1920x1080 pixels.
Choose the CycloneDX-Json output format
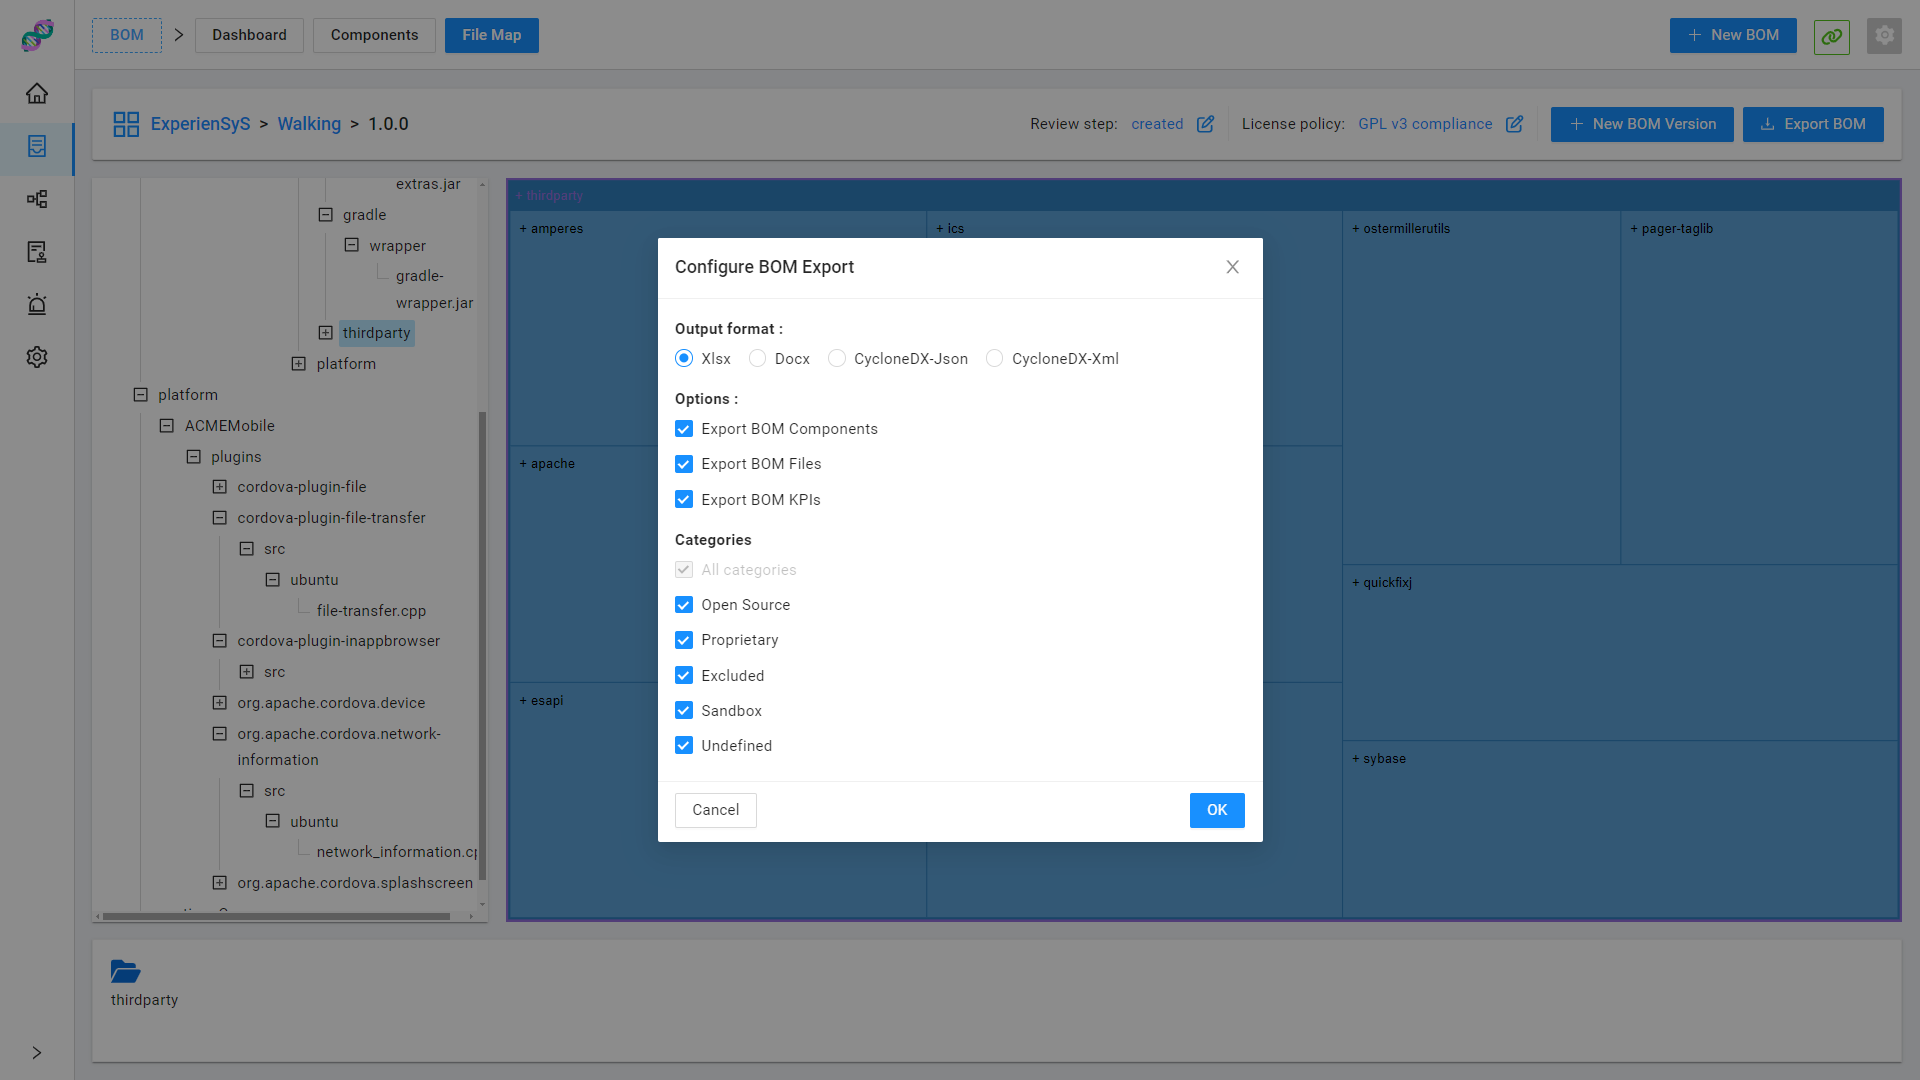click(x=836, y=358)
